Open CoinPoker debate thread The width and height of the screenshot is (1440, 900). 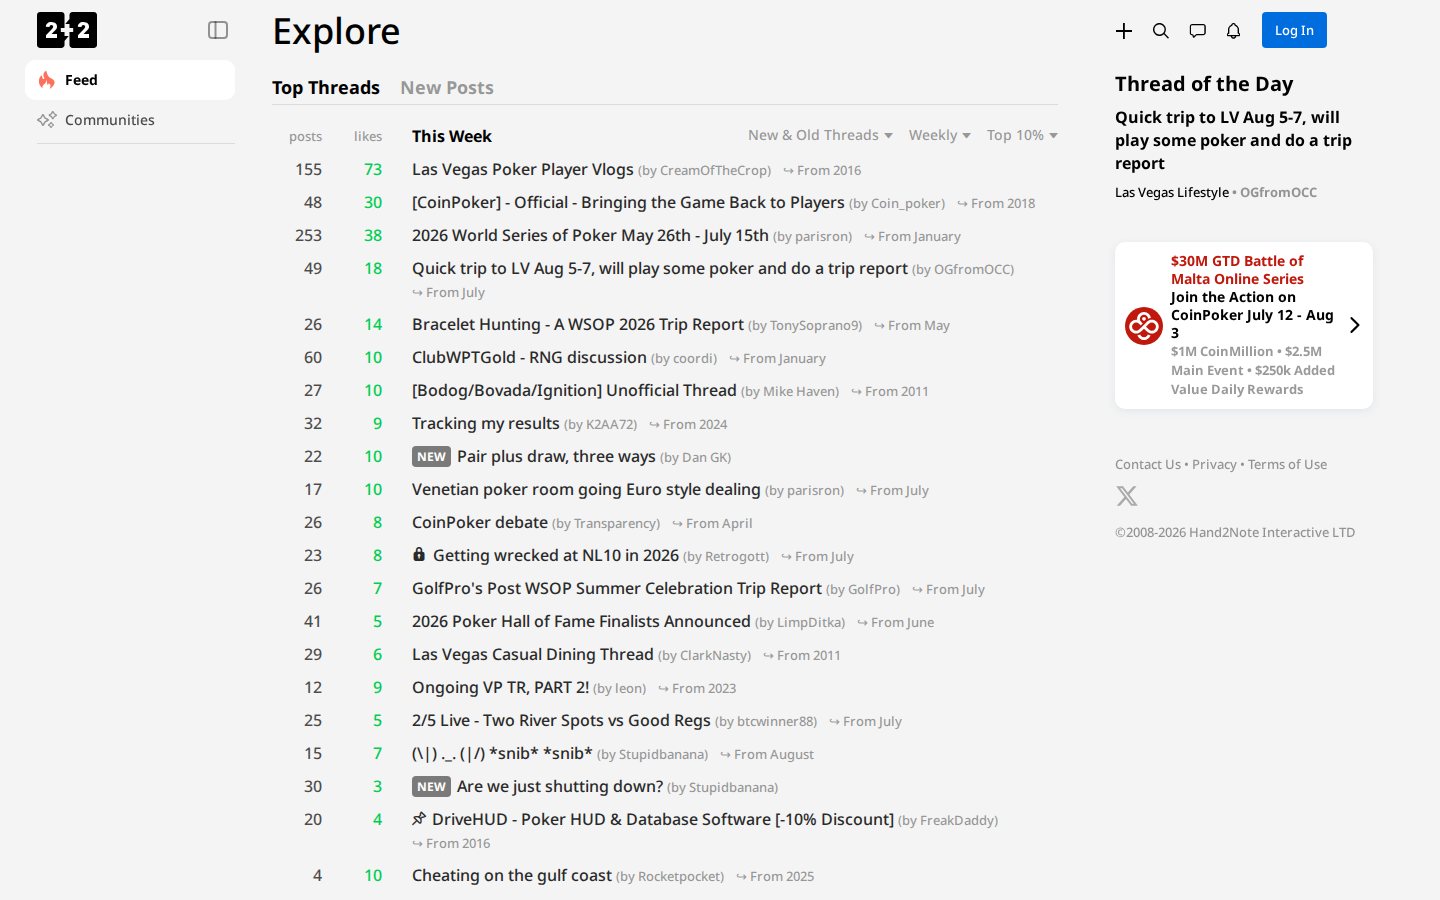[x=480, y=522]
